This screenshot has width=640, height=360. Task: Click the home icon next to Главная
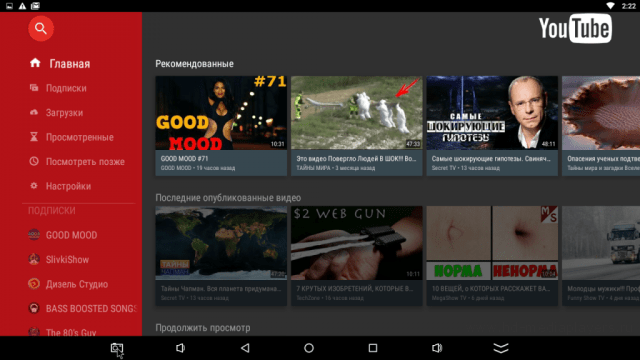35,63
